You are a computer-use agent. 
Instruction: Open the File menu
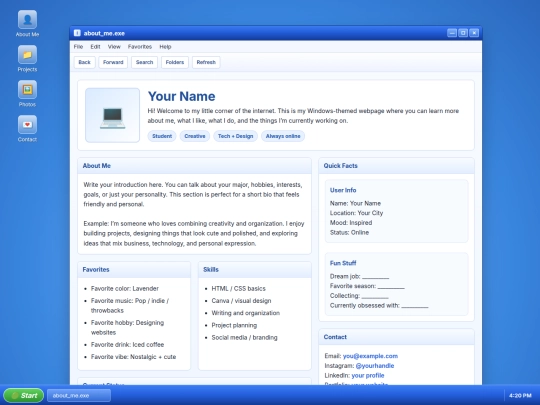78,46
